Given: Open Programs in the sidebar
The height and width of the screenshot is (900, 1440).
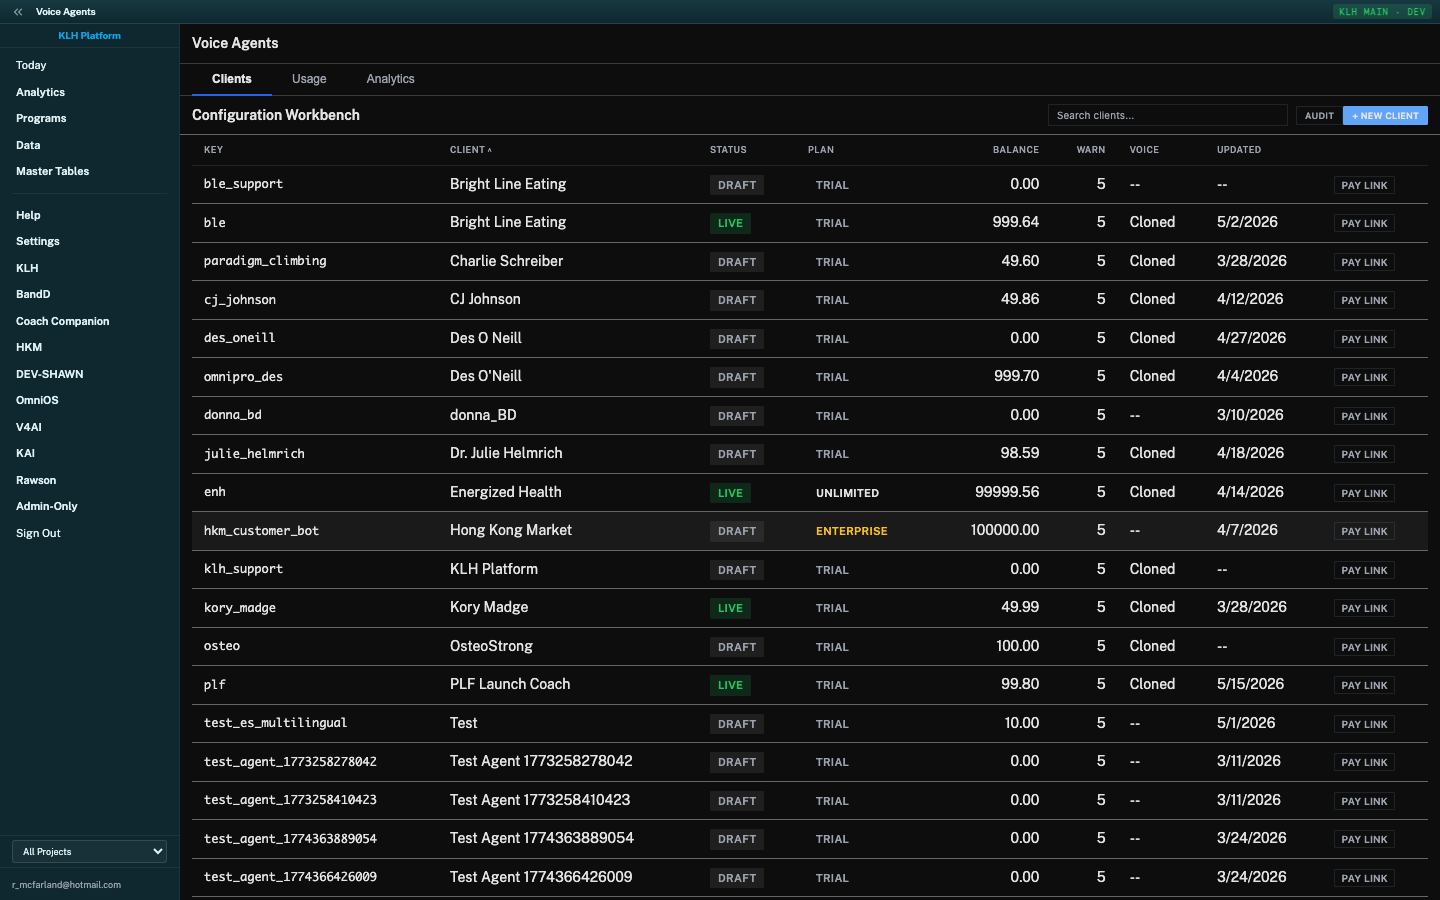Looking at the screenshot, I should [41, 118].
